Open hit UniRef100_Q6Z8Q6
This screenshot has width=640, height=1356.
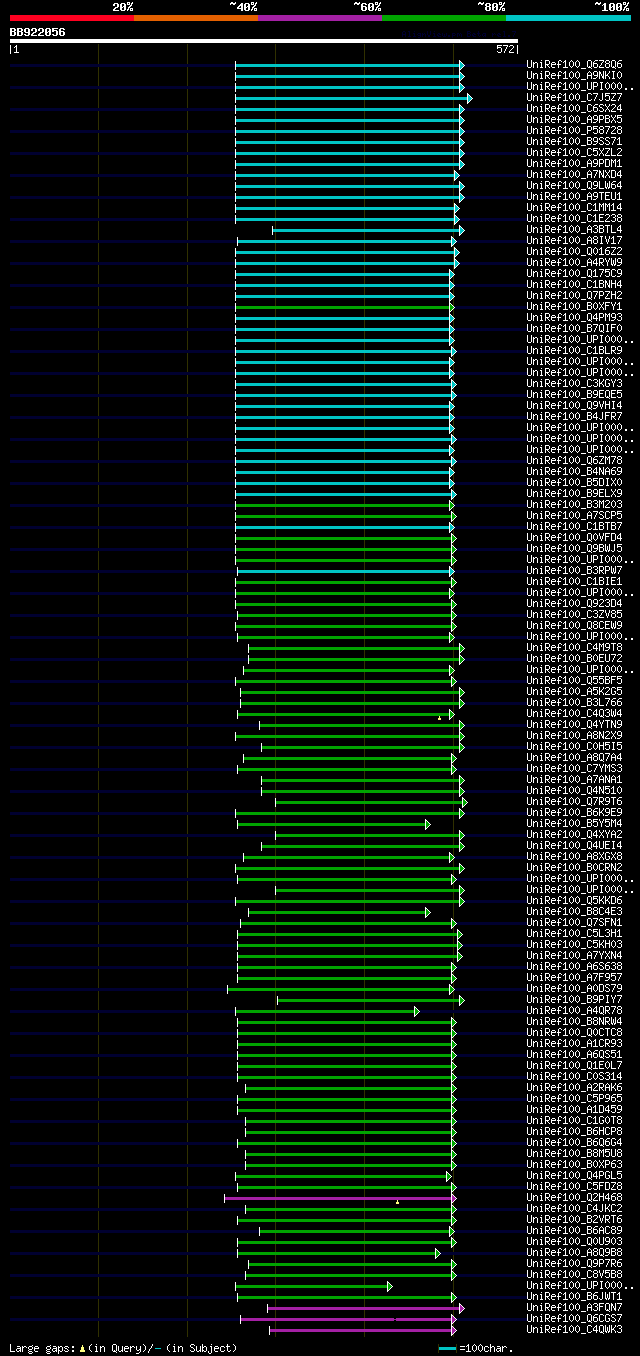(x=574, y=65)
